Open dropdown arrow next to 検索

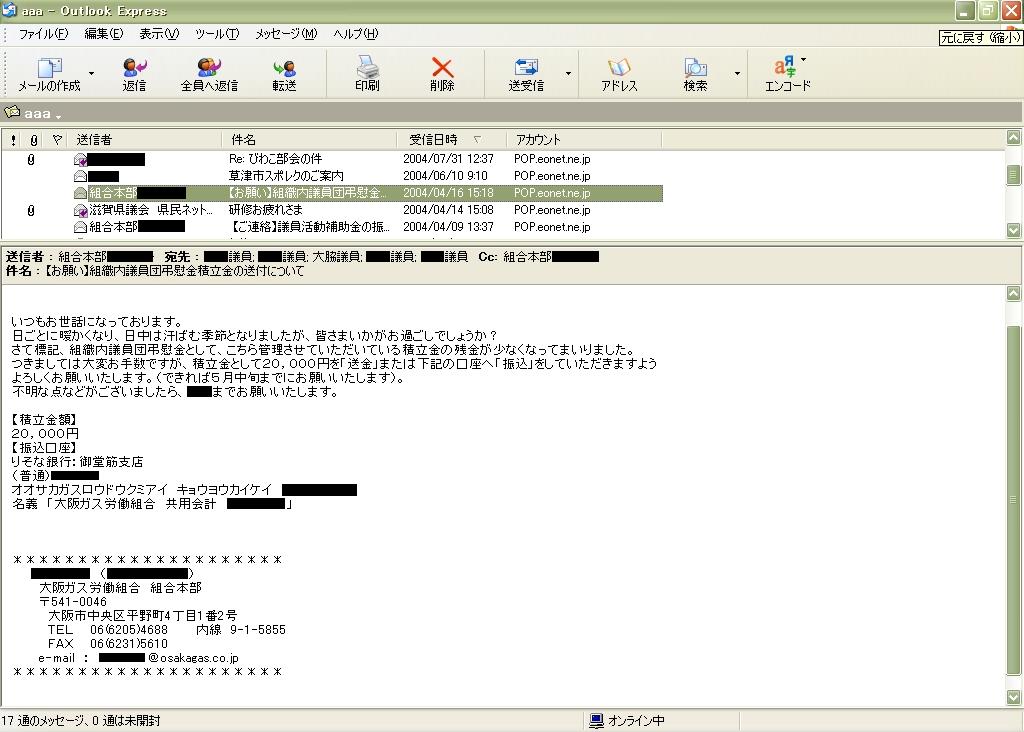pos(737,73)
